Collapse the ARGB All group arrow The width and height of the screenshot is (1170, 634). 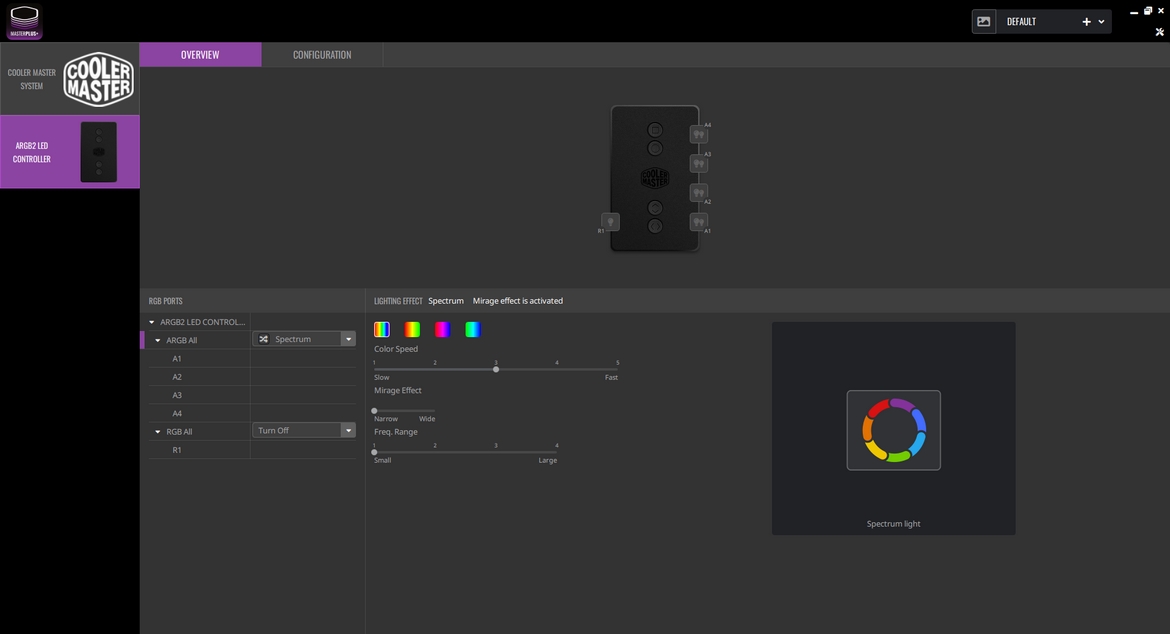157,340
